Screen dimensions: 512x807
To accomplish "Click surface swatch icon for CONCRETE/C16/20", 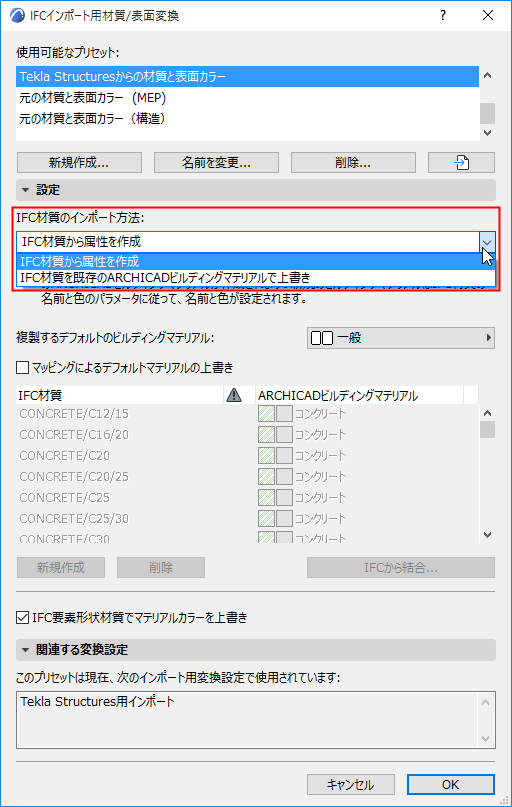I will pyautogui.click(x=284, y=434).
